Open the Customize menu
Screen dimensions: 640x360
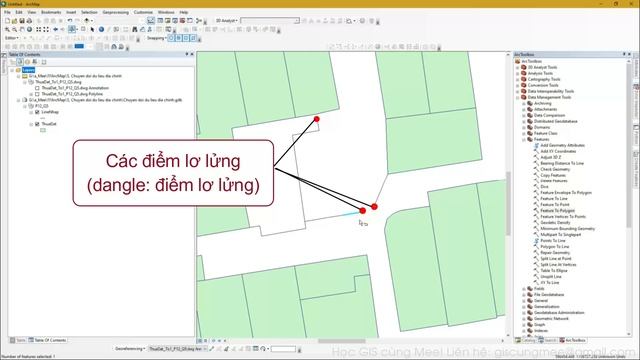[x=143, y=12]
